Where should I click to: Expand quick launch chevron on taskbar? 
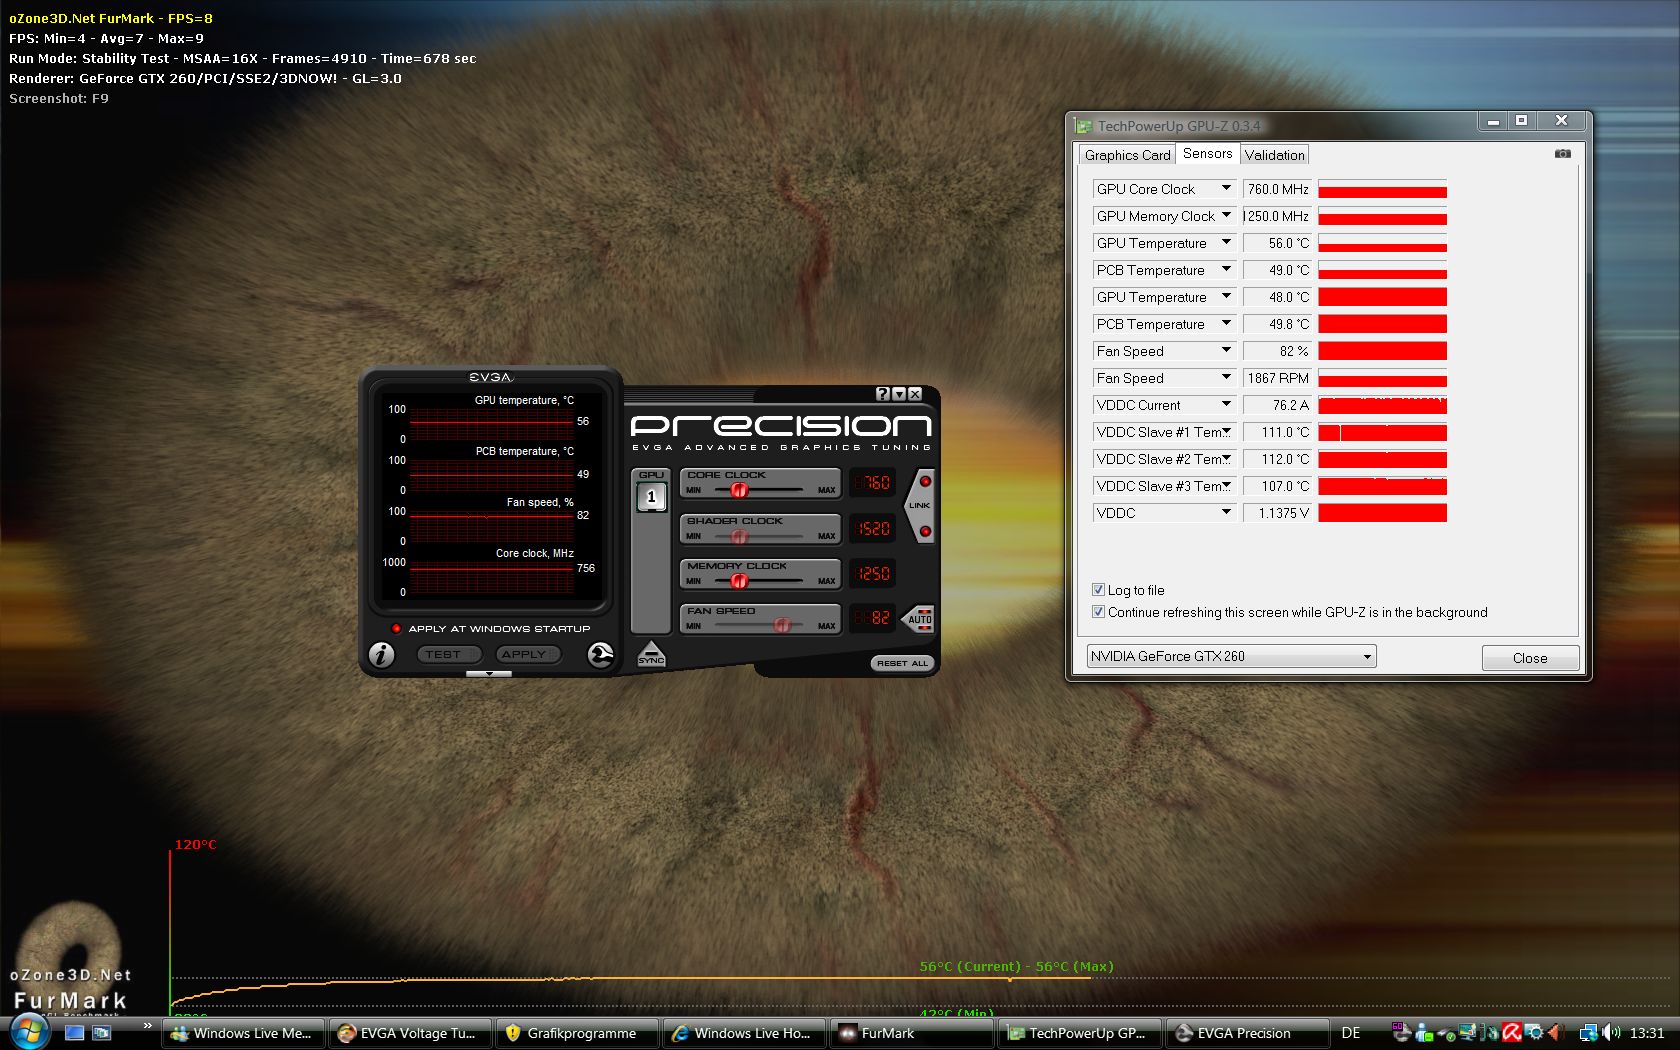click(x=148, y=1025)
